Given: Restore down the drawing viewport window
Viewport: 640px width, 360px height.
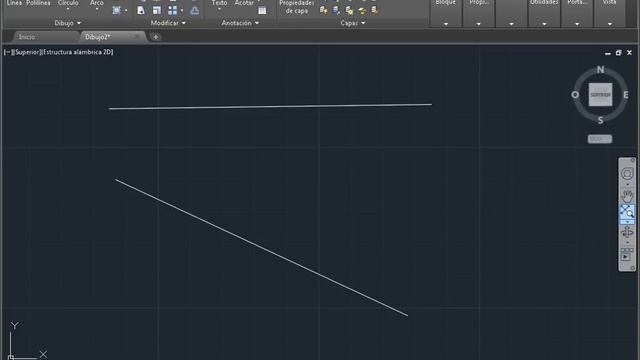Looking at the screenshot, I should [x=618, y=53].
